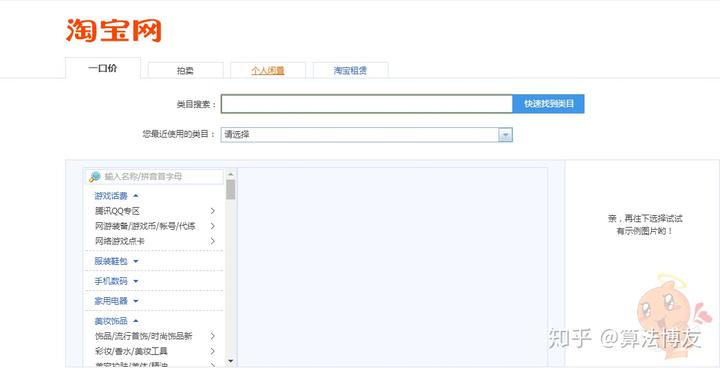Switch to the 拍卖 tab
This screenshot has height=368, width=720.
[x=186, y=71]
